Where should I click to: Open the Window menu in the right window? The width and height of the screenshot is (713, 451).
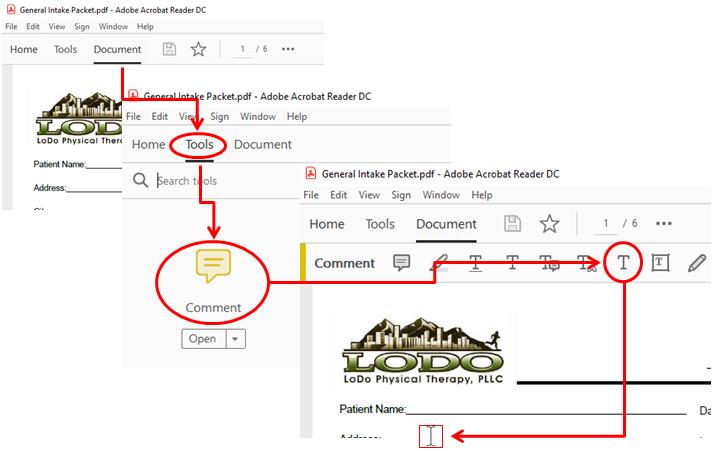coord(441,195)
